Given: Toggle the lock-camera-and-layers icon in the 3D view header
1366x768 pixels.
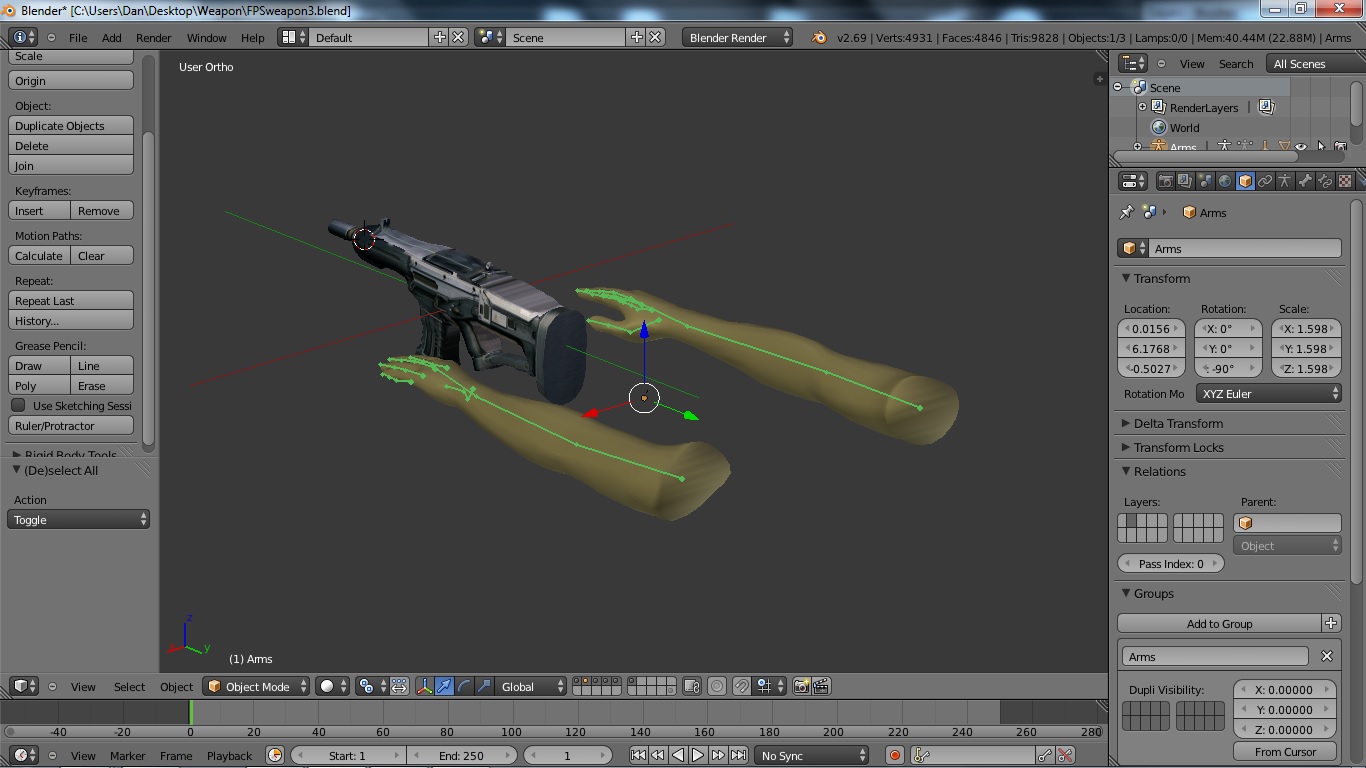Looking at the screenshot, I should point(692,686).
